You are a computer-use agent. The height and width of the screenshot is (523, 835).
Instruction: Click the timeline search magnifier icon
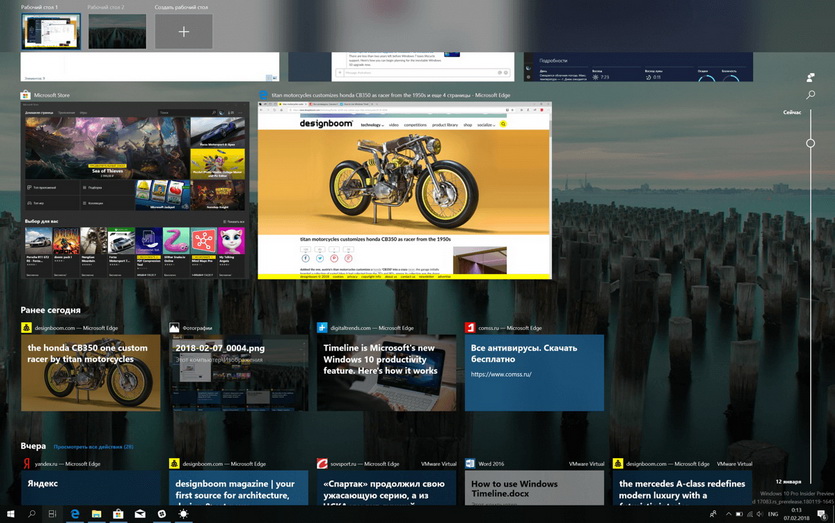pyautogui.click(x=811, y=95)
